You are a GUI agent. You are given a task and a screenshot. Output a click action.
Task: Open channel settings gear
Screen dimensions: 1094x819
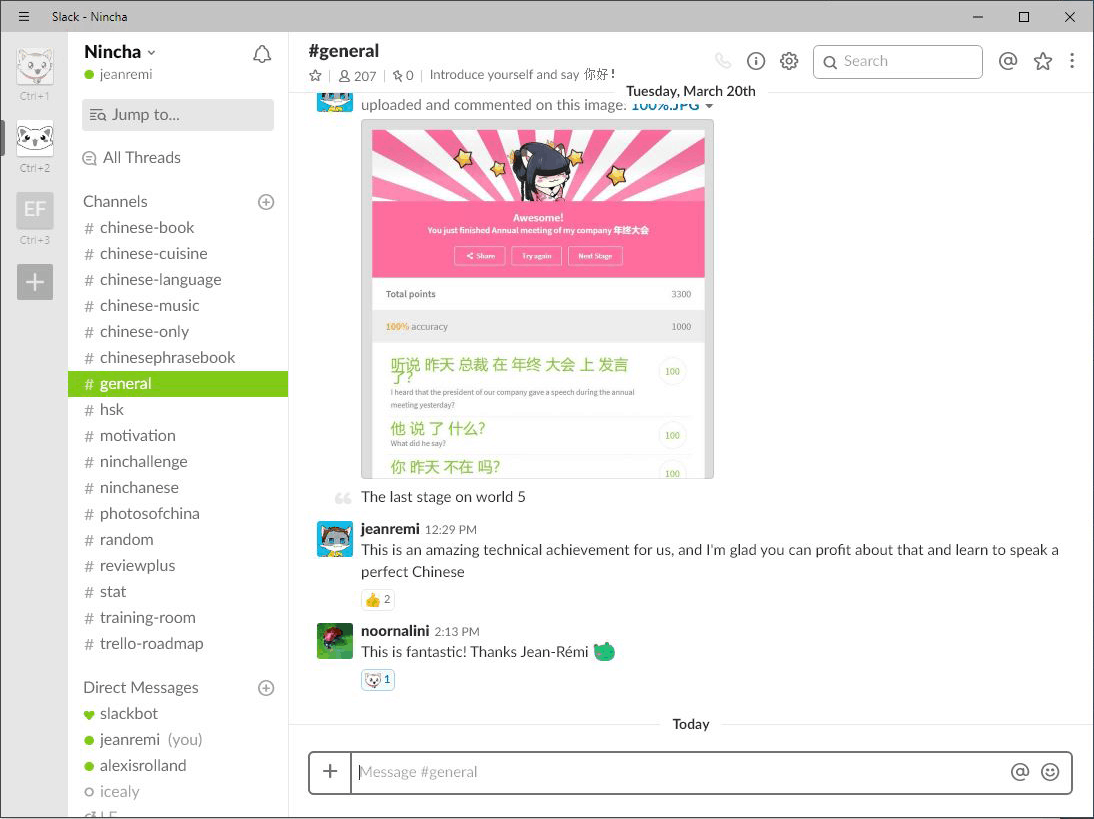coord(789,61)
